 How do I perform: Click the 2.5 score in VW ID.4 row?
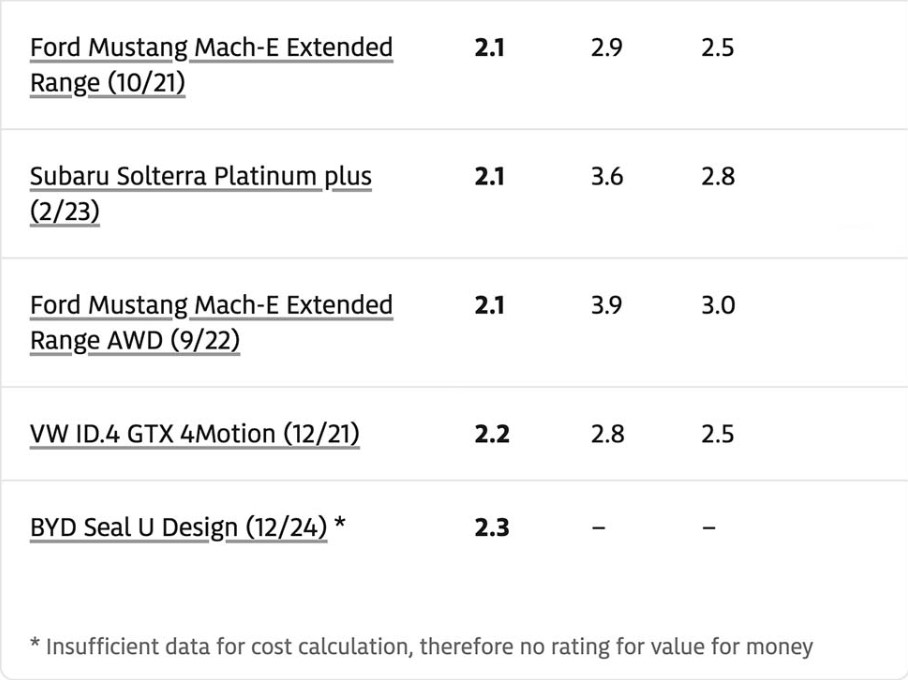pyautogui.click(x=717, y=434)
